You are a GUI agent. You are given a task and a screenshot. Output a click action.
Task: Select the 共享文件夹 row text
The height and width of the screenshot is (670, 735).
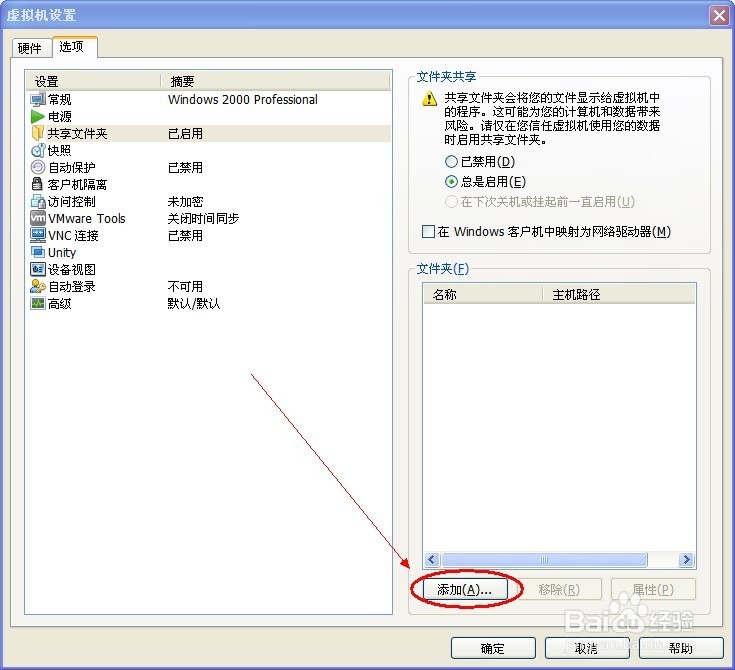[77, 134]
